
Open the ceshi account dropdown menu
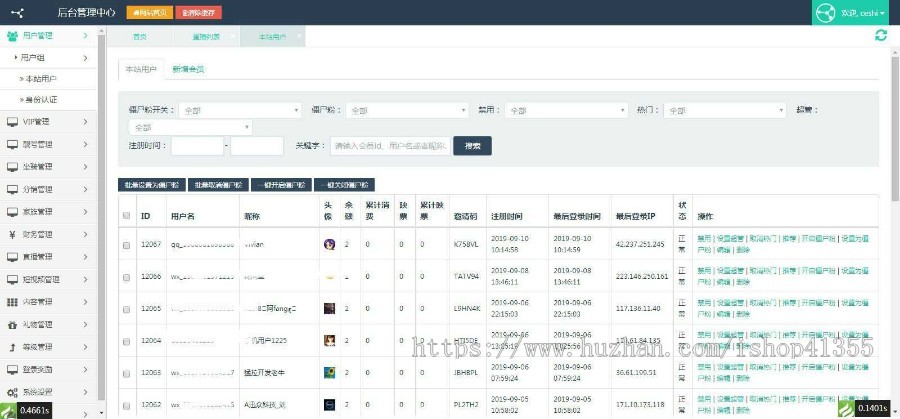(x=863, y=13)
